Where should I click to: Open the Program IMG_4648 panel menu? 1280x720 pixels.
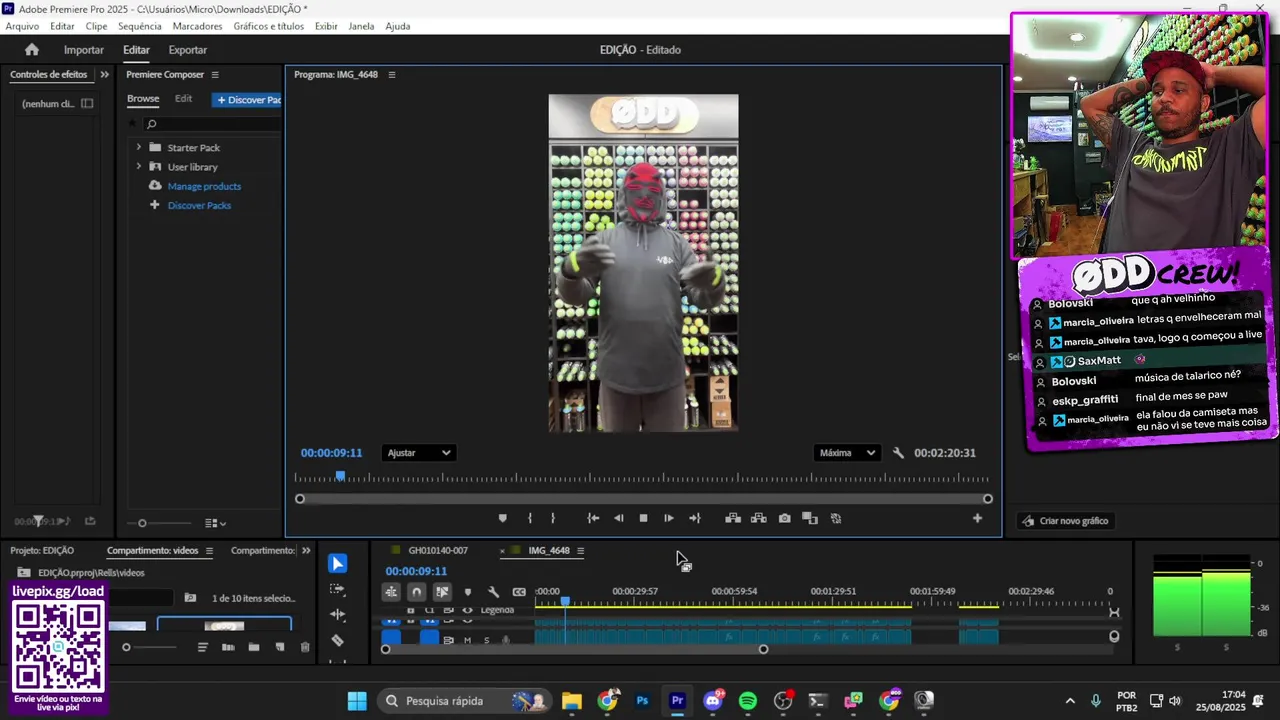pyautogui.click(x=391, y=75)
